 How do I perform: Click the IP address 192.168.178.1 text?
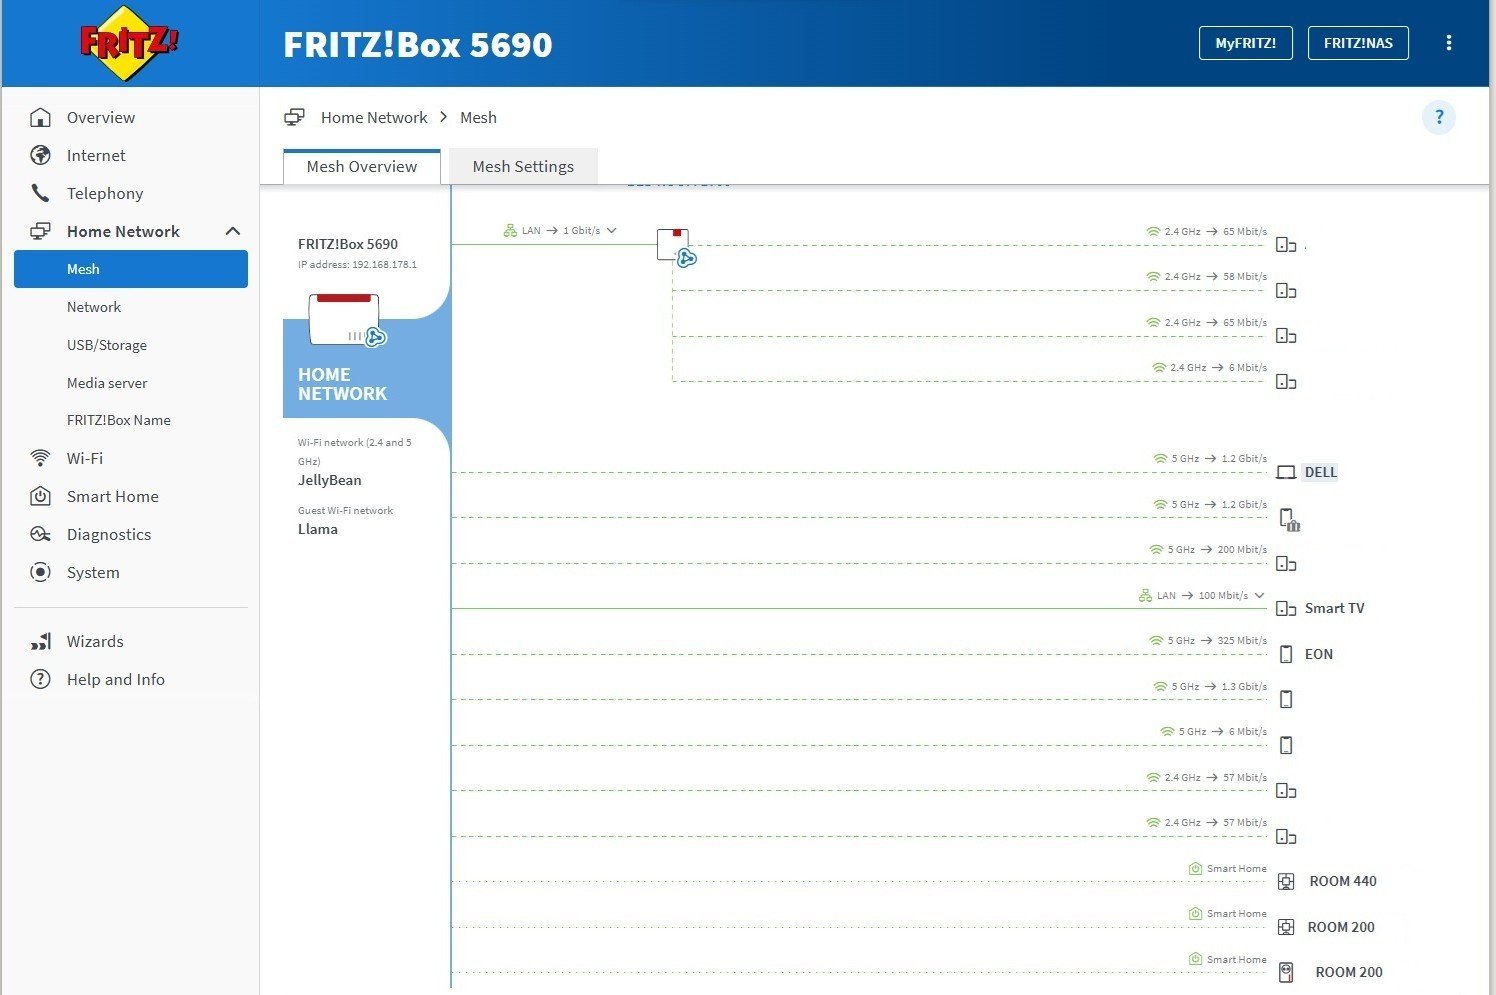[x=357, y=265]
